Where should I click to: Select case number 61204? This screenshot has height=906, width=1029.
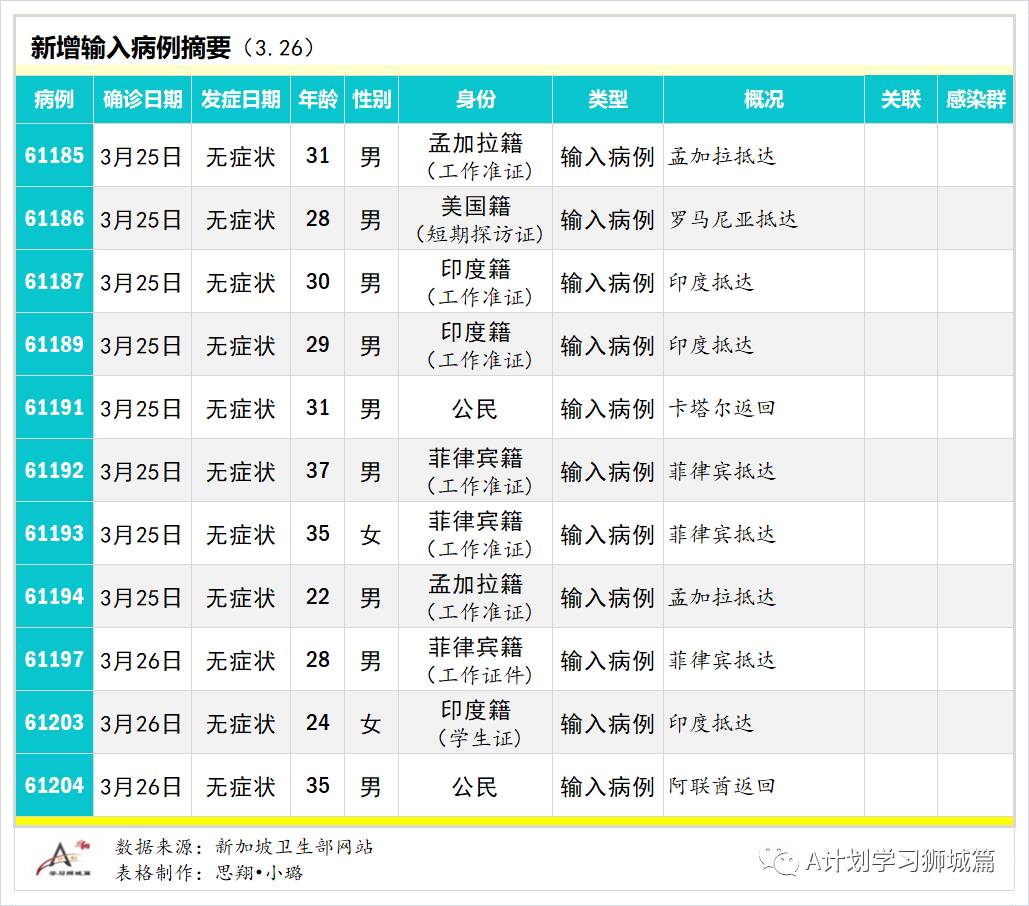[55, 786]
